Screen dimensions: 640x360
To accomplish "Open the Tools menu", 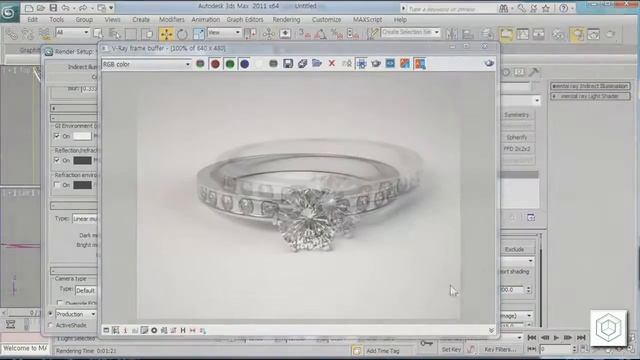I will [57, 20].
